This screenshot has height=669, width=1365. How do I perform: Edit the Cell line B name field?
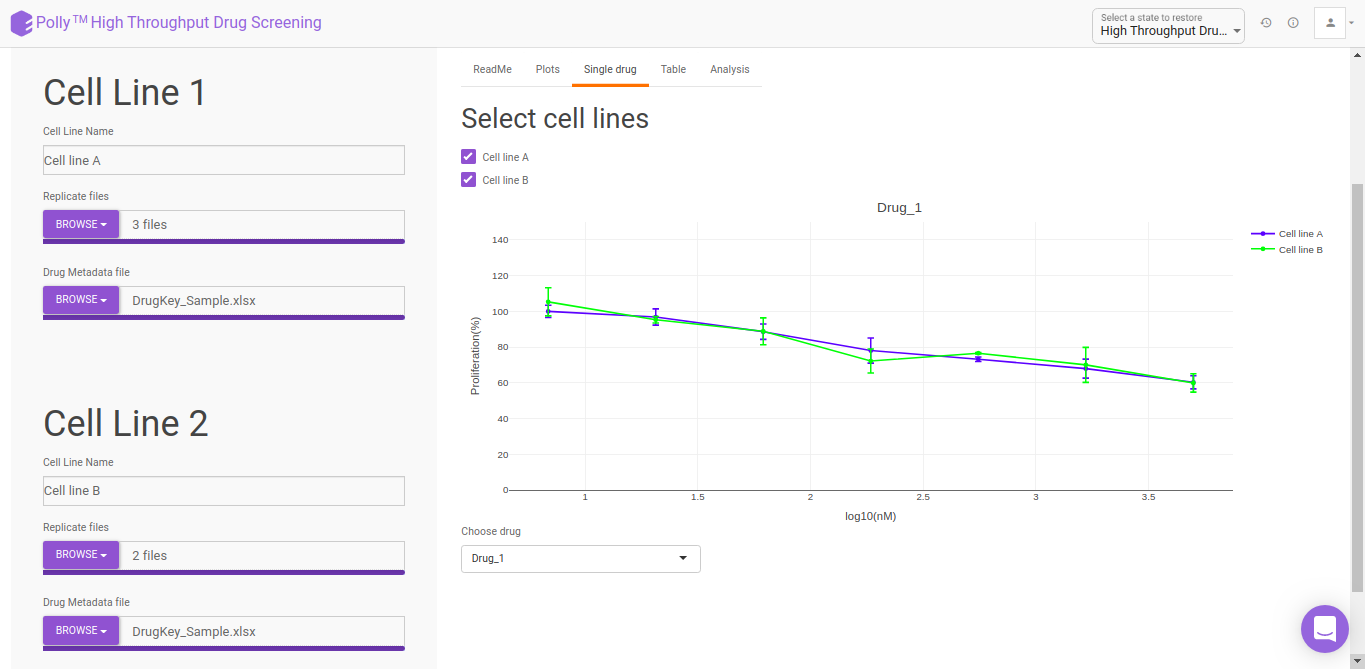pos(224,491)
